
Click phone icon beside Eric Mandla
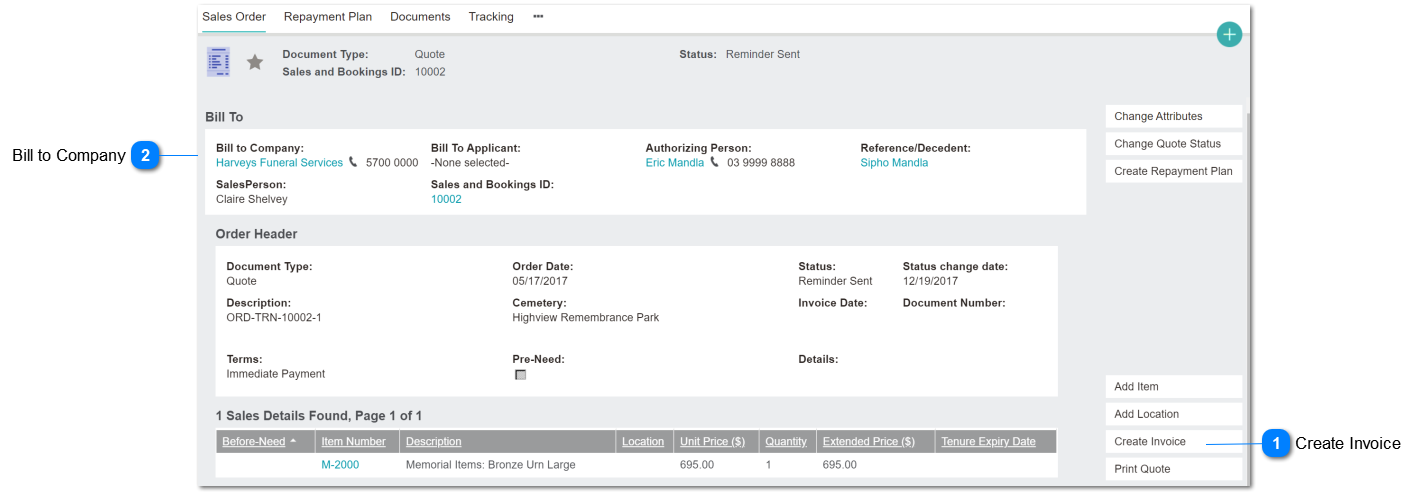(714, 162)
